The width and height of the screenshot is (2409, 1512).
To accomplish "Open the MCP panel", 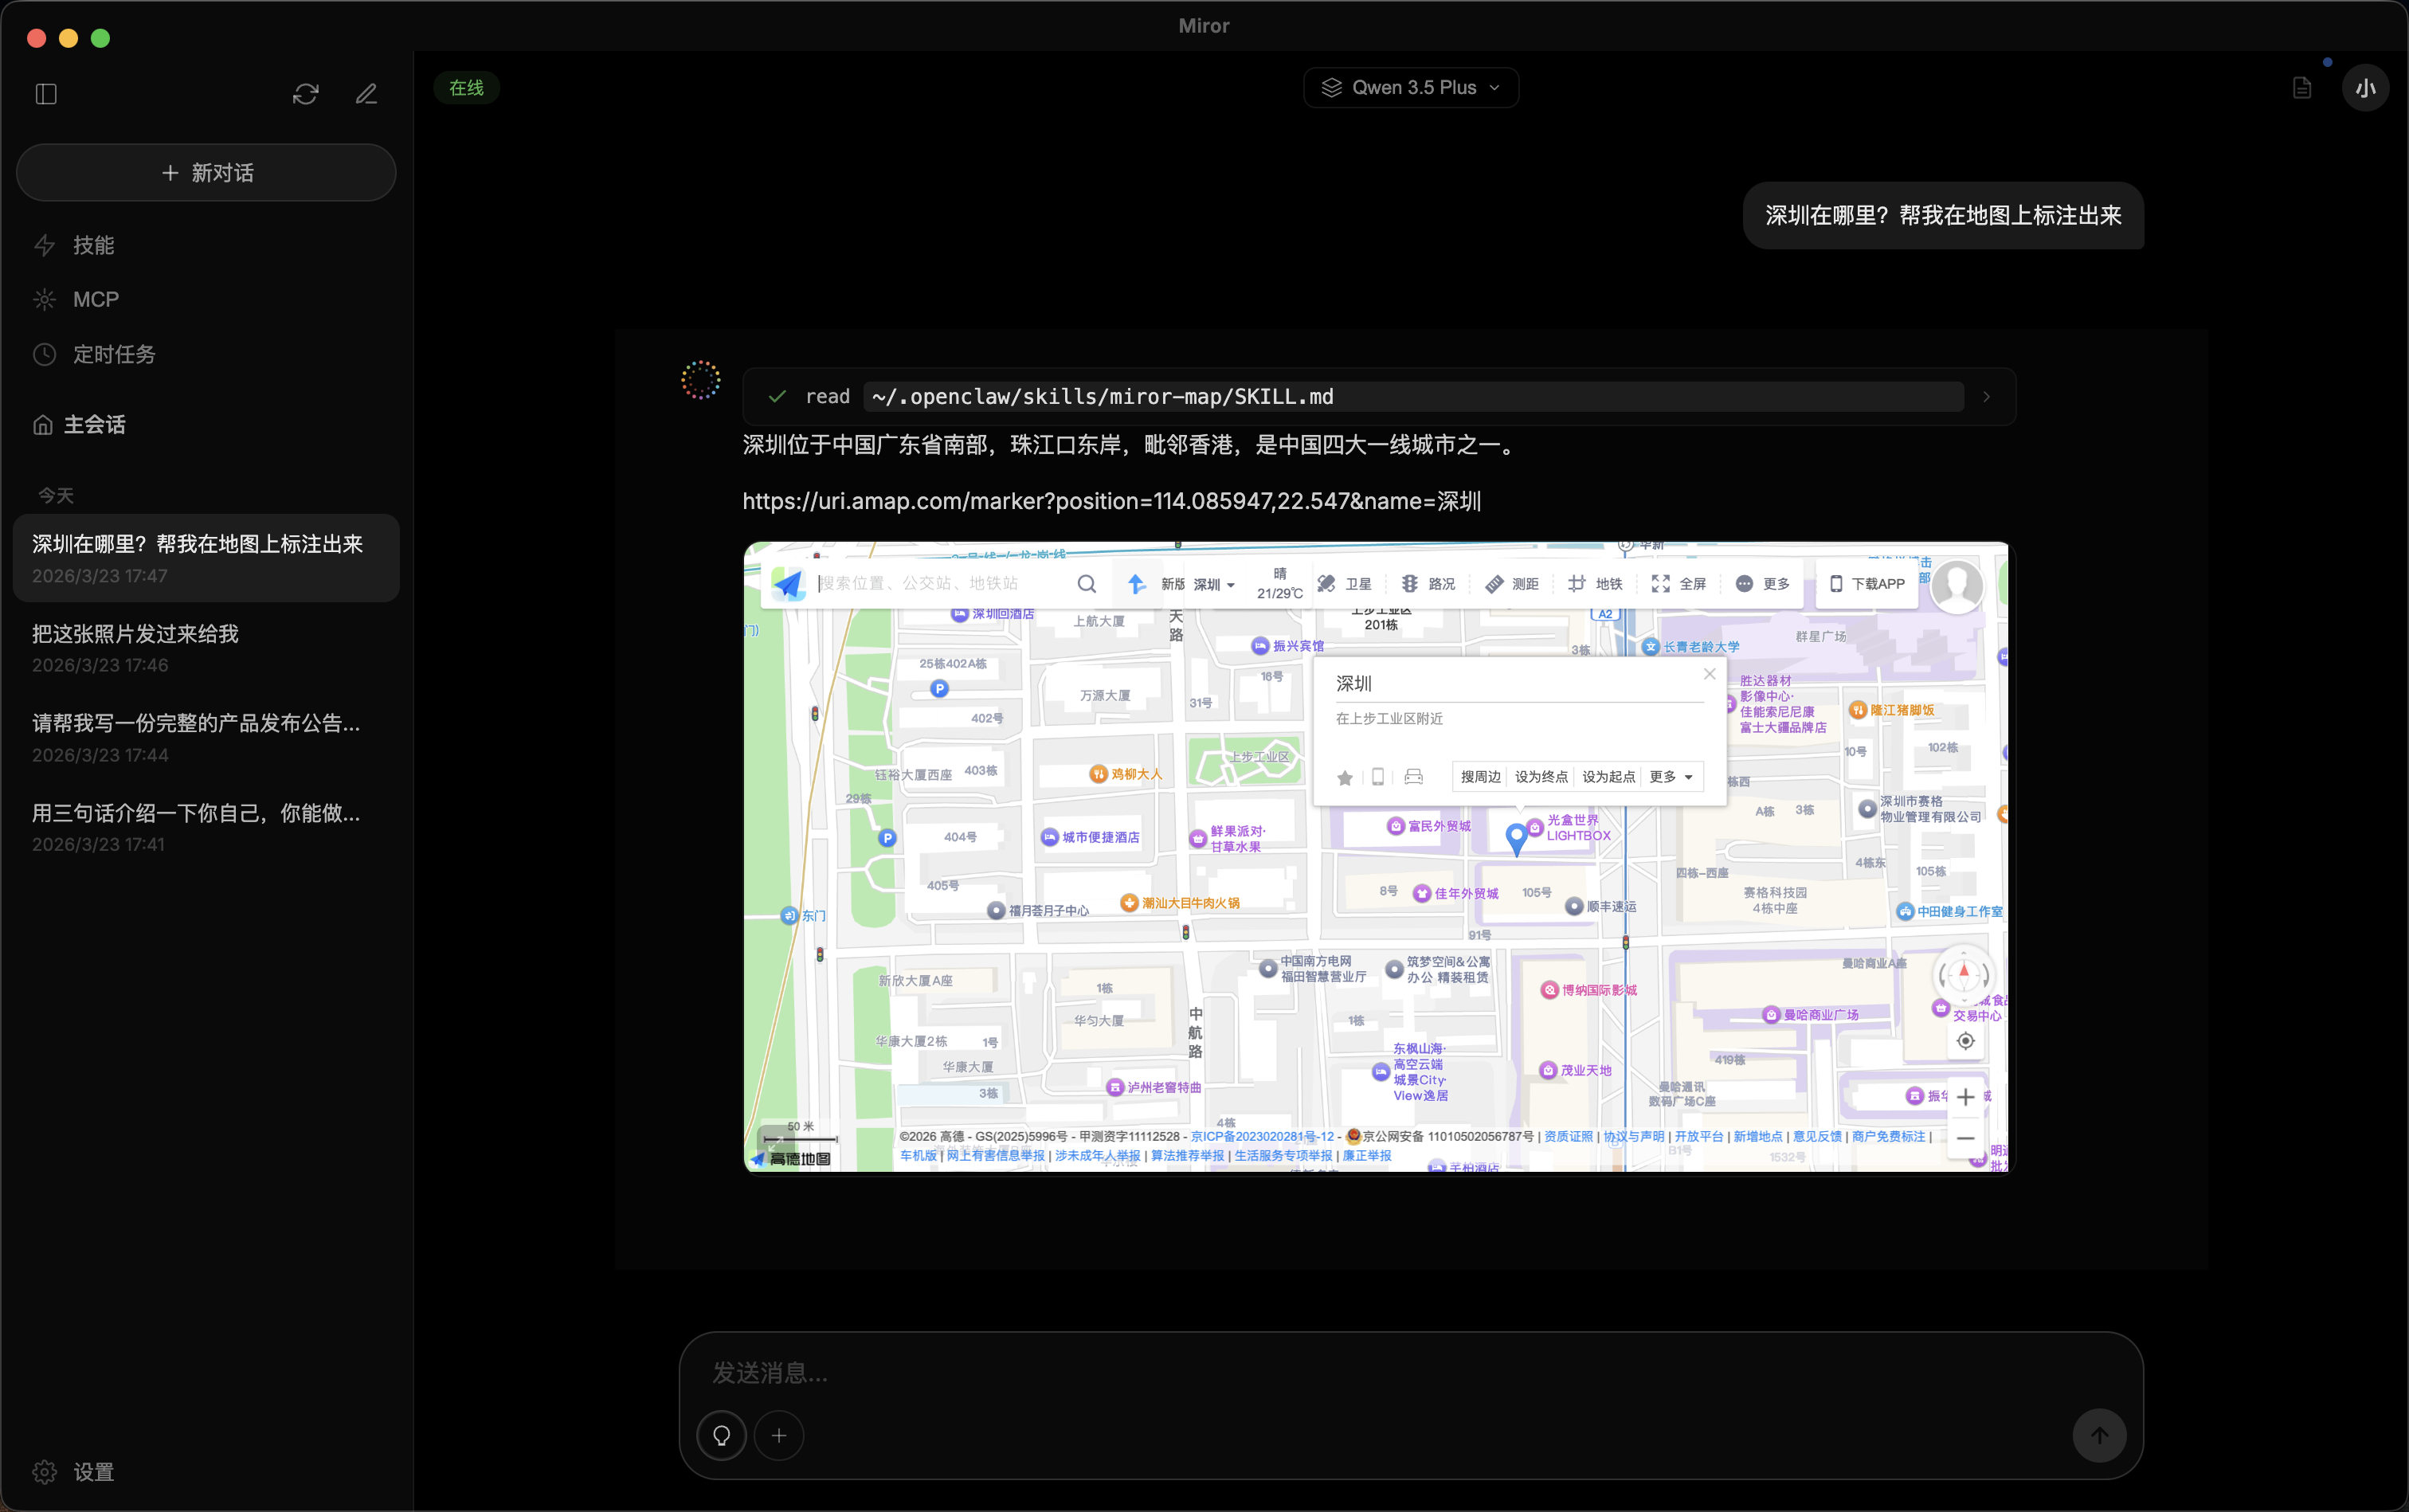I will coord(96,299).
